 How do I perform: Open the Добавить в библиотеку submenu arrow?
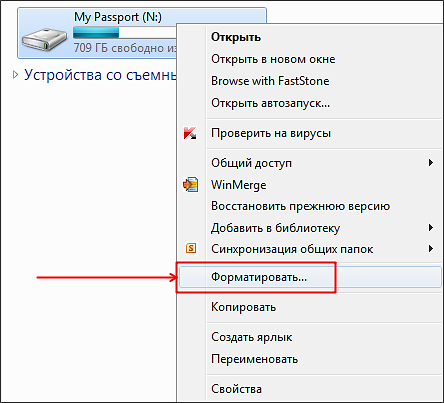point(431,228)
